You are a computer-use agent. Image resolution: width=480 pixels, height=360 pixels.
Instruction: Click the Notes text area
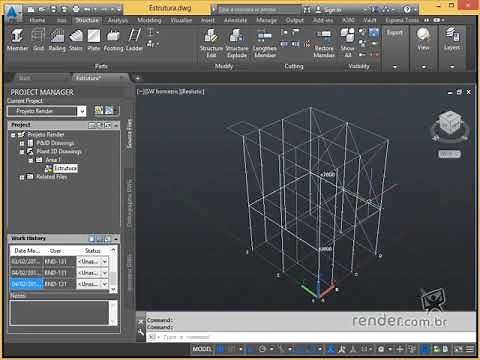[x=60, y=312]
